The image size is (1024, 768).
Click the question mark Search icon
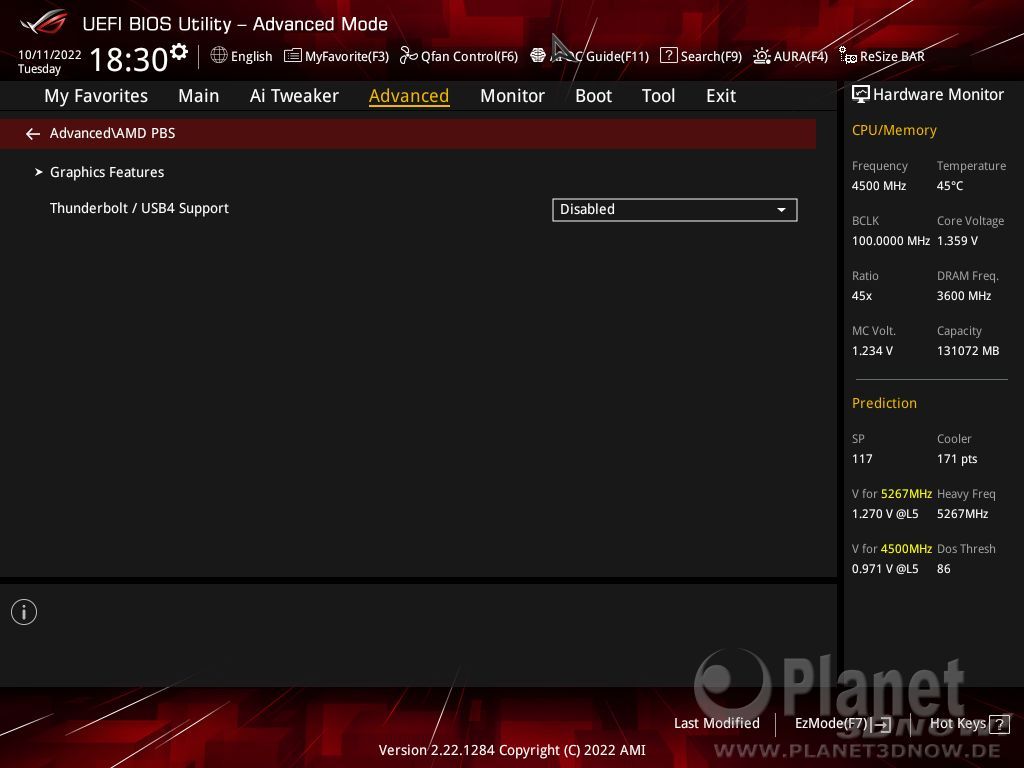[x=669, y=56]
